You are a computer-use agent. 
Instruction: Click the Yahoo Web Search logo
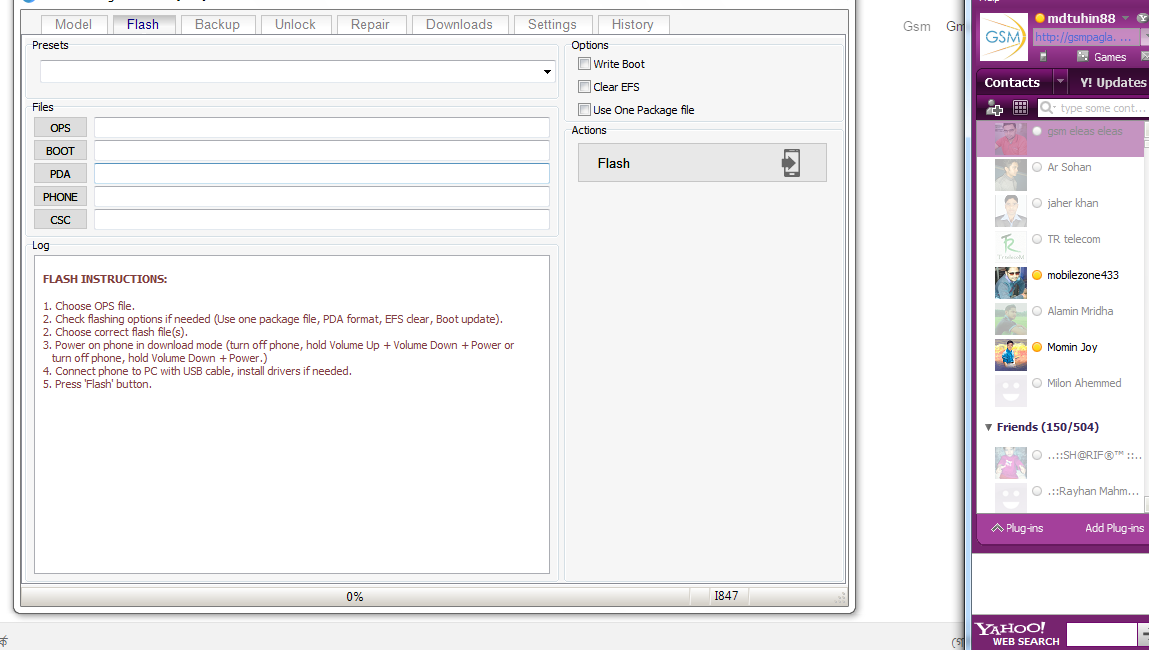1018,634
